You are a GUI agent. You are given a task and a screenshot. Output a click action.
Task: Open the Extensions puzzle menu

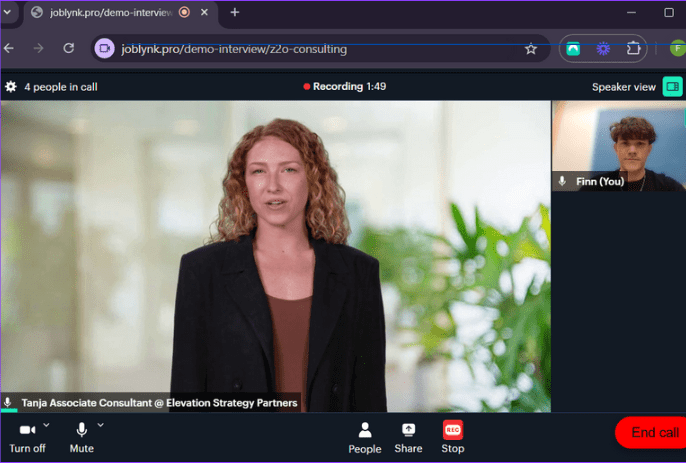(633, 49)
